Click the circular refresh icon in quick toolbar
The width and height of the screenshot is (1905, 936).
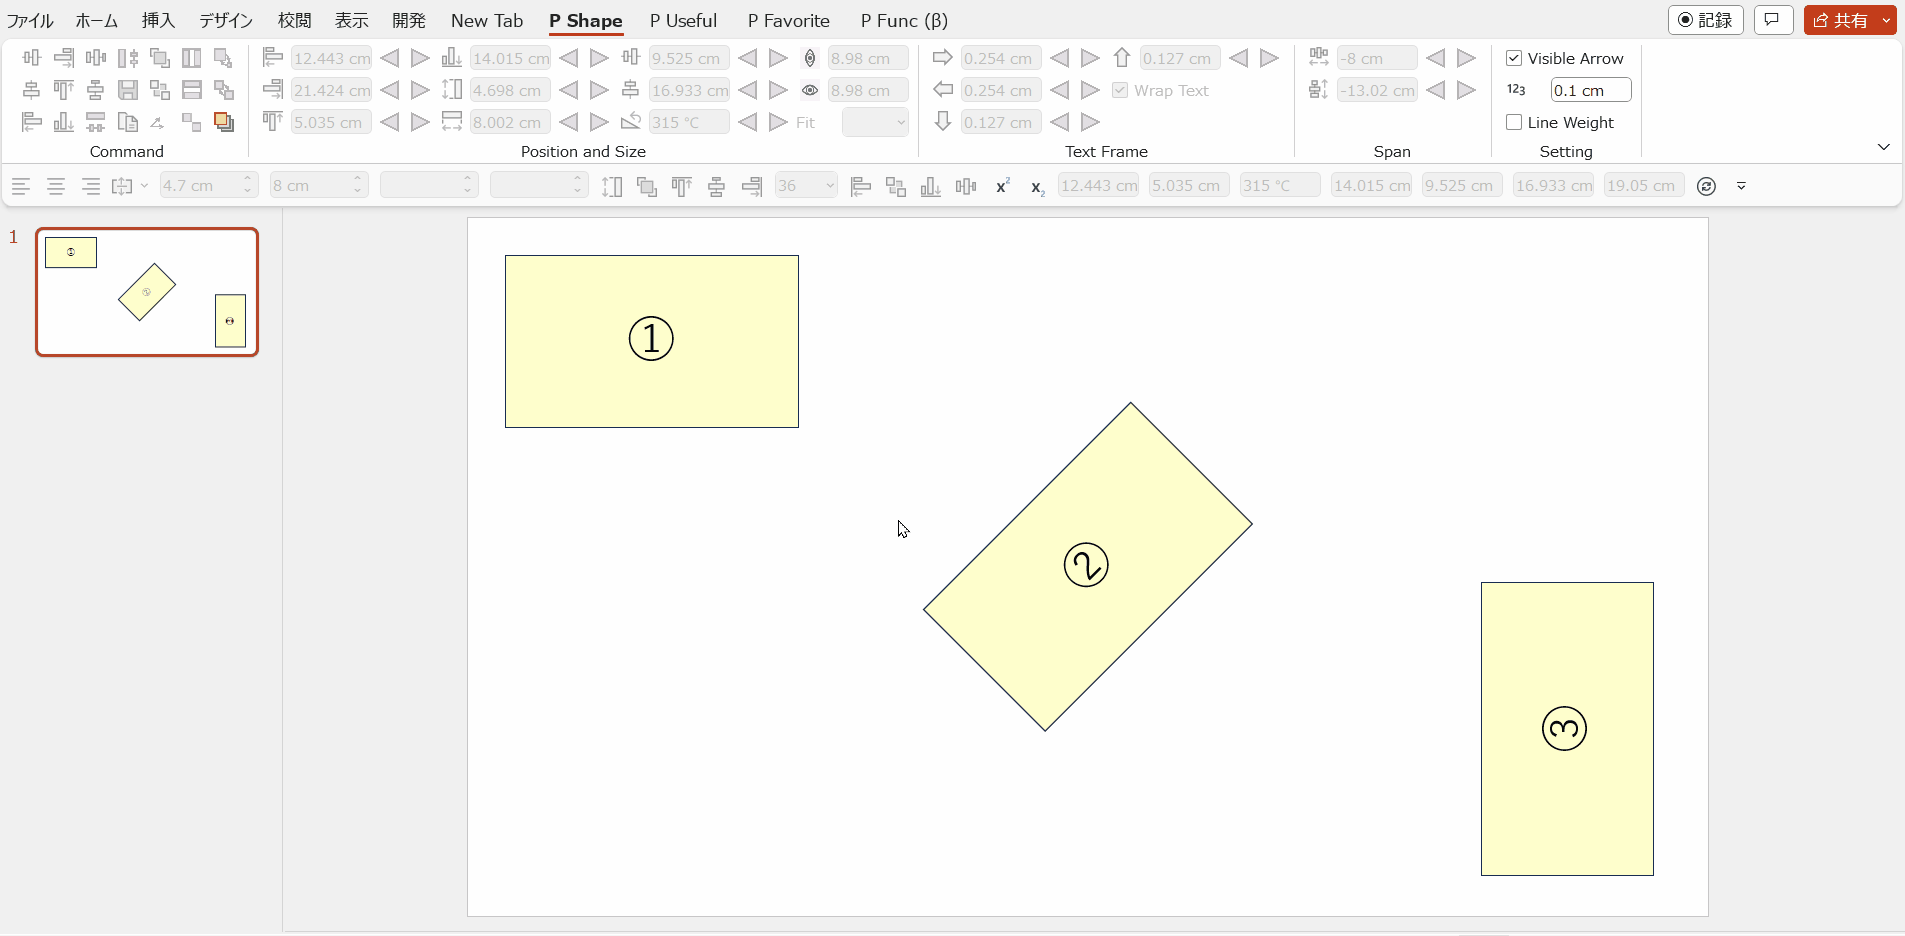(1707, 186)
